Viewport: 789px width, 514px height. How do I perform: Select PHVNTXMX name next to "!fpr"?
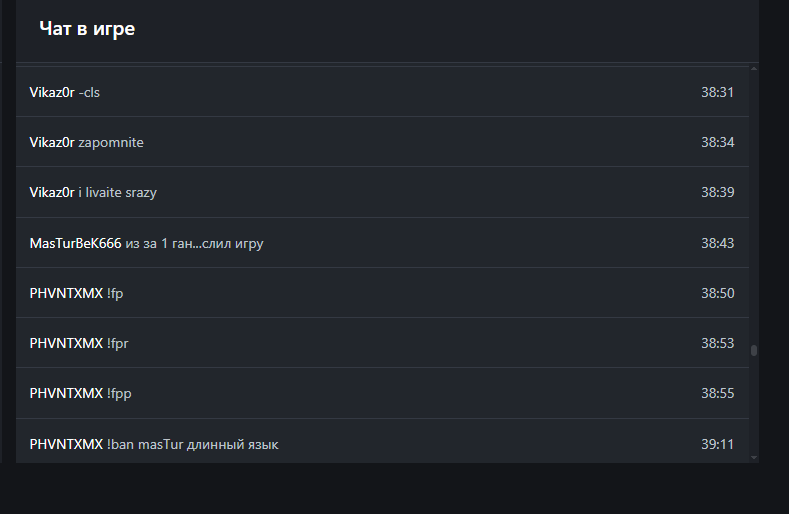pyautogui.click(x=66, y=343)
